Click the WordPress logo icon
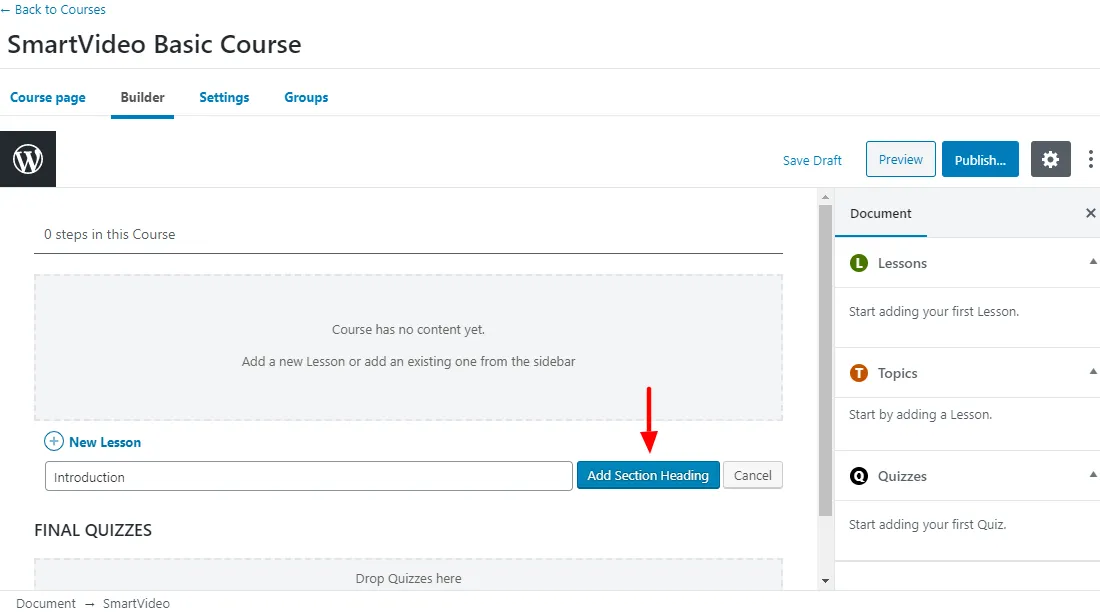The width and height of the screenshot is (1100, 615). click(28, 159)
